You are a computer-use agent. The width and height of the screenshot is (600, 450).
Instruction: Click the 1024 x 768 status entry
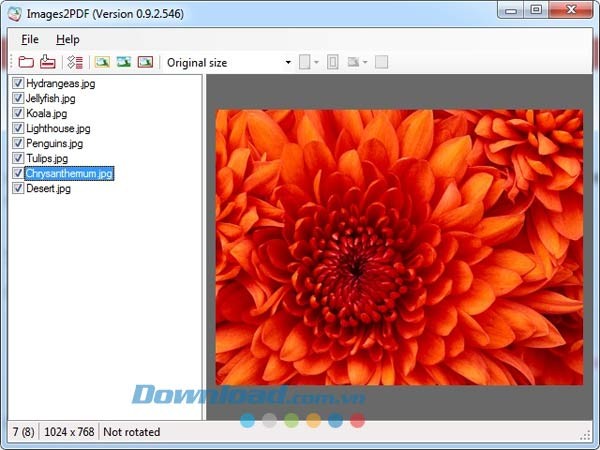coord(69,432)
